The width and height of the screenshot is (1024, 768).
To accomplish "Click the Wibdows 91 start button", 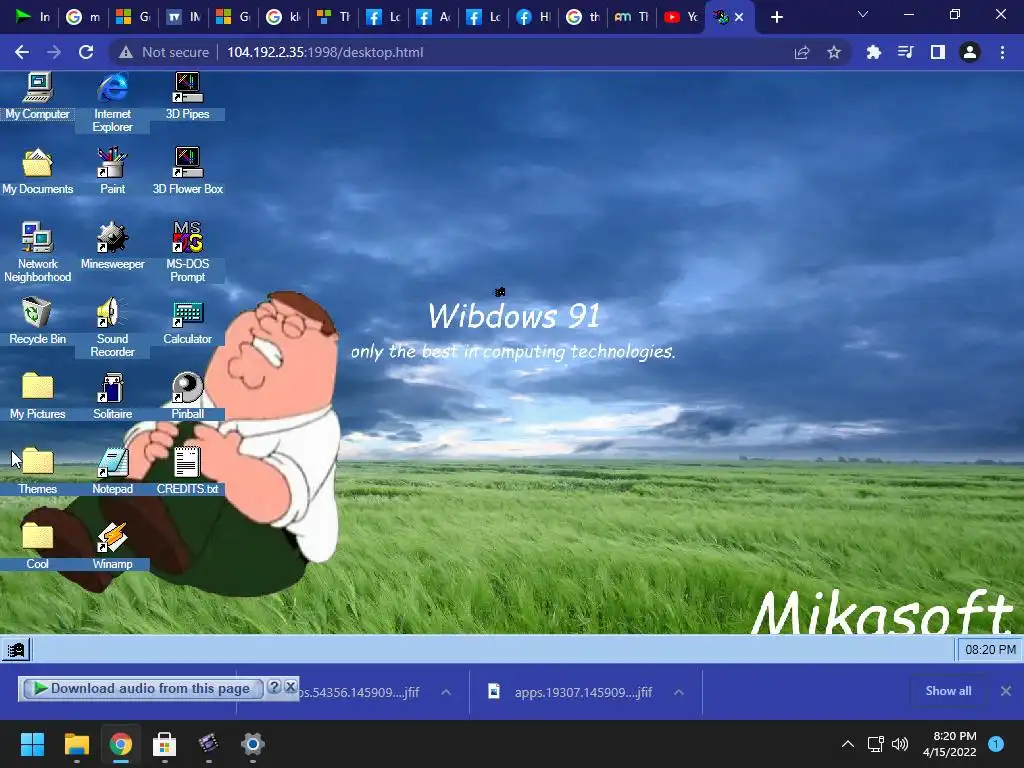I will click(x=16, y=650).
